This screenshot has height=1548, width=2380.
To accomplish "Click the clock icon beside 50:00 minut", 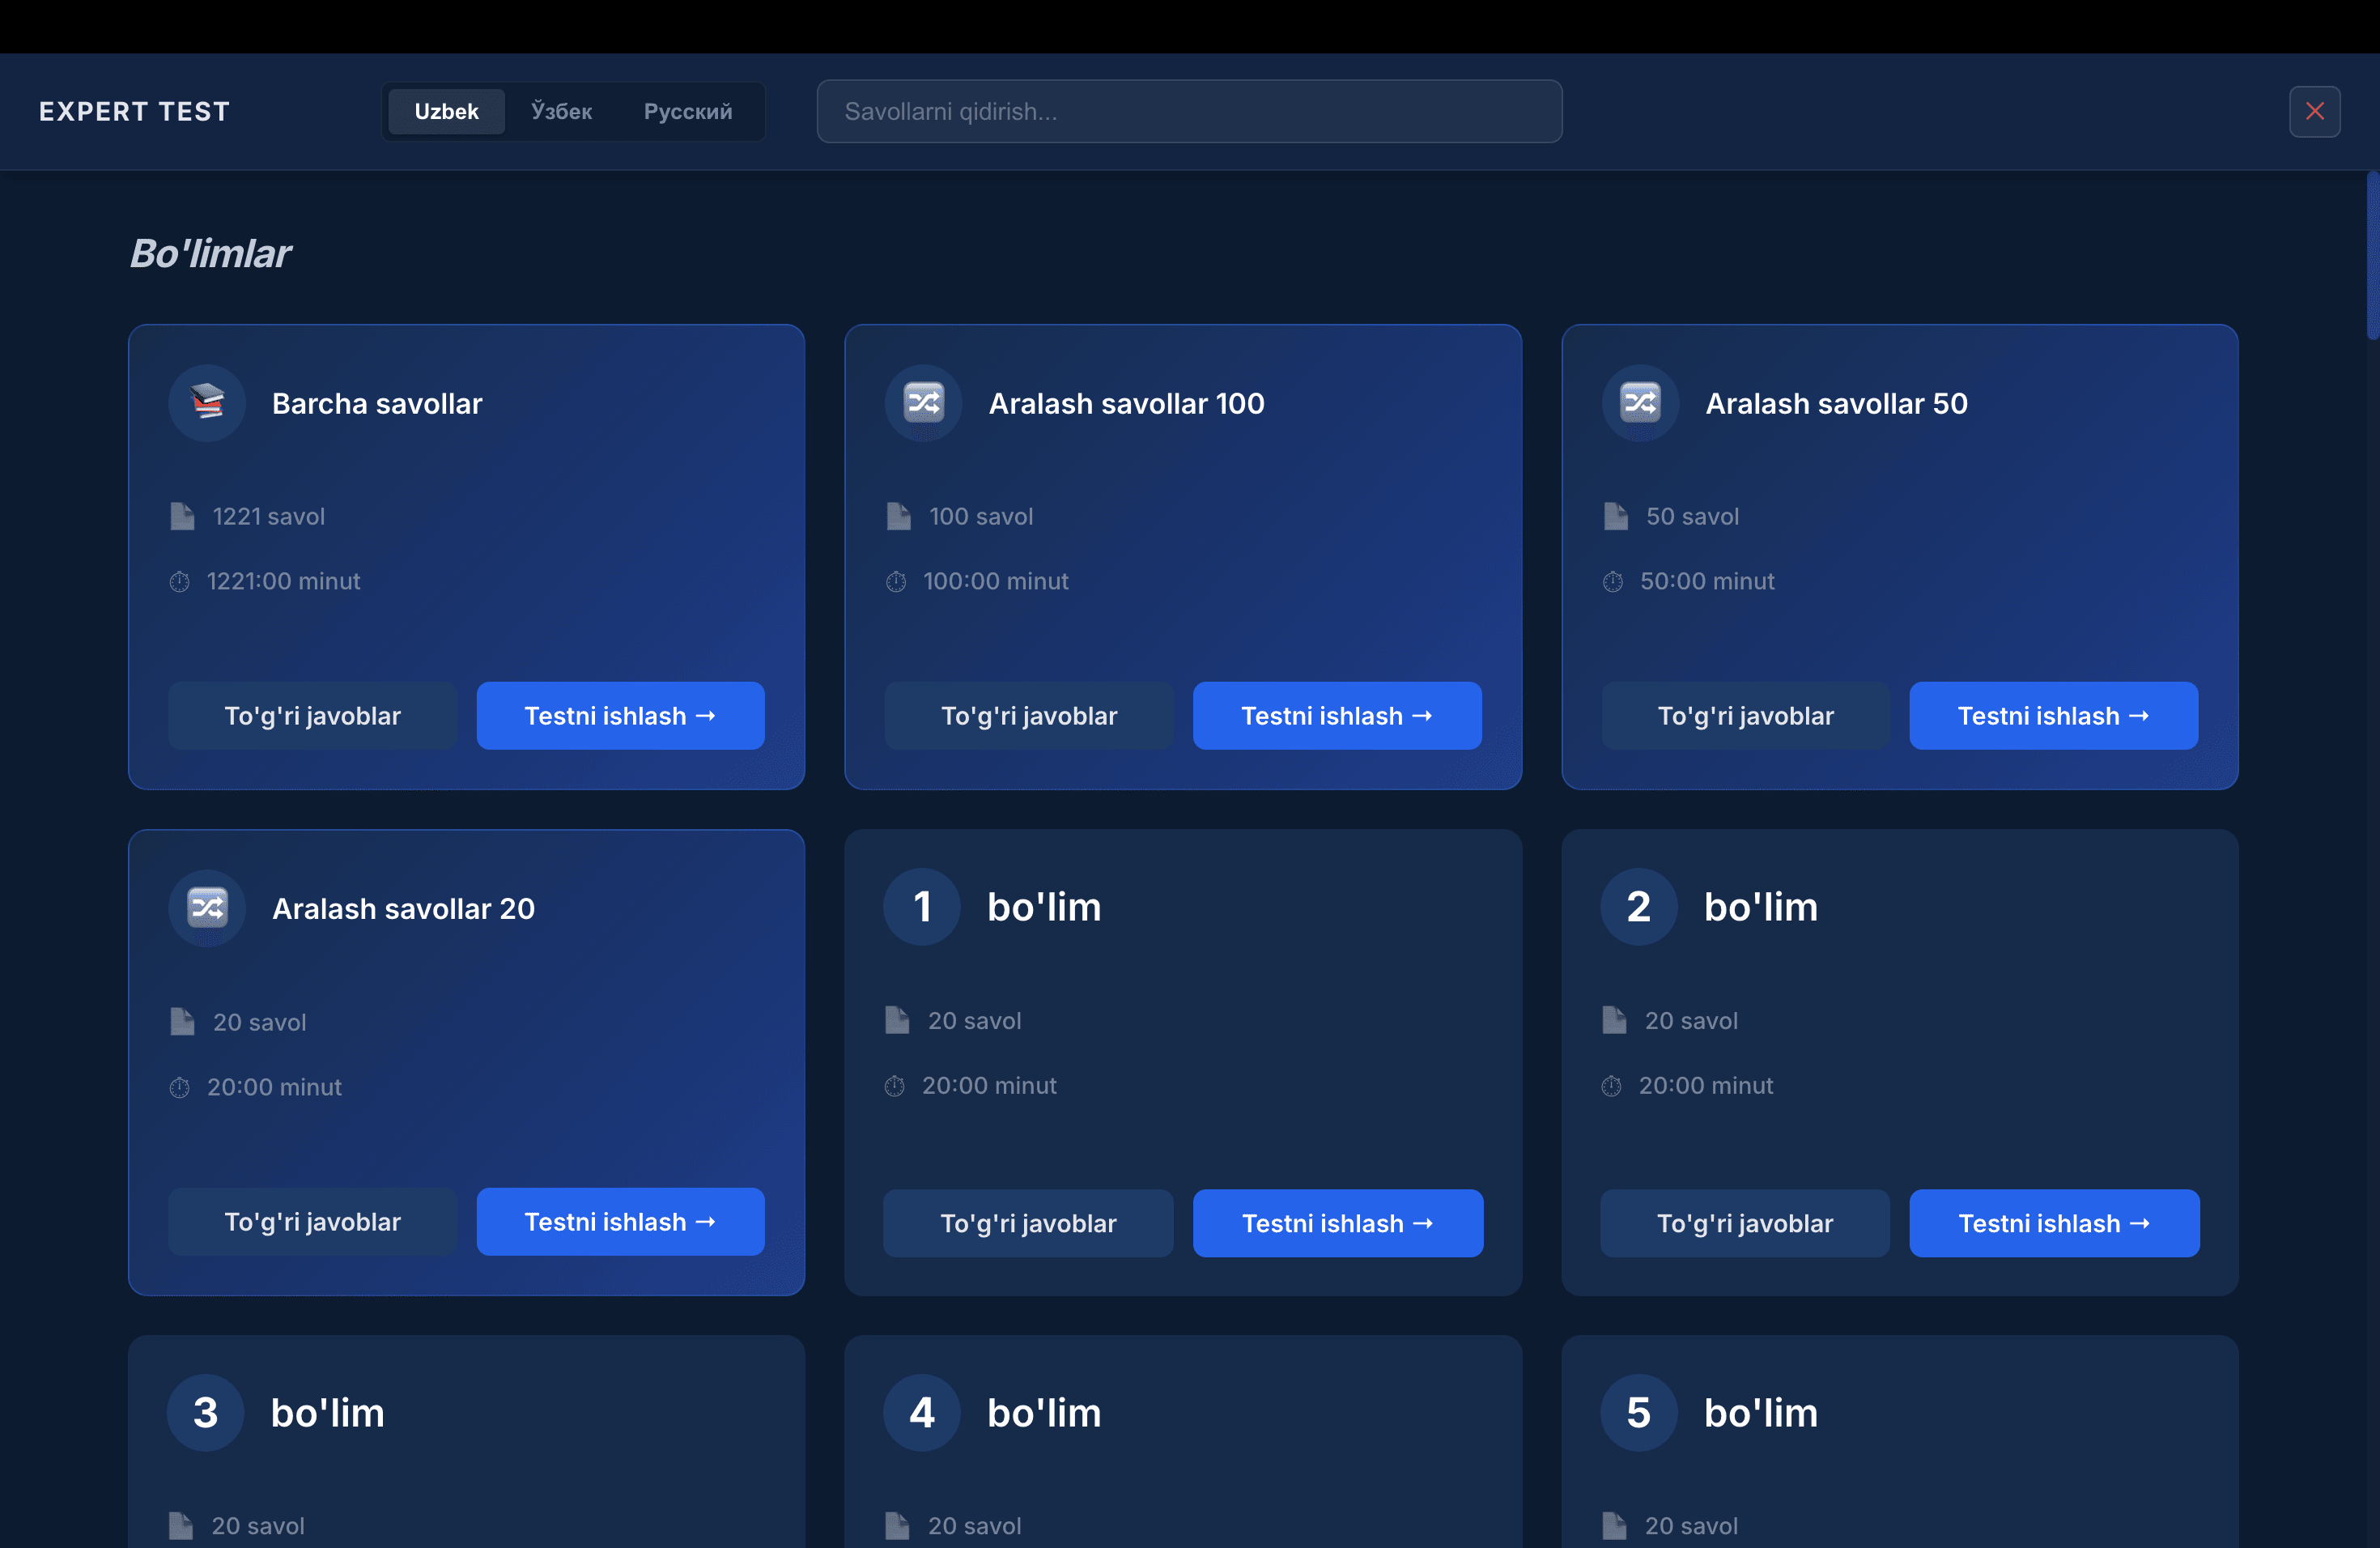I will [x=1613, y=581].
